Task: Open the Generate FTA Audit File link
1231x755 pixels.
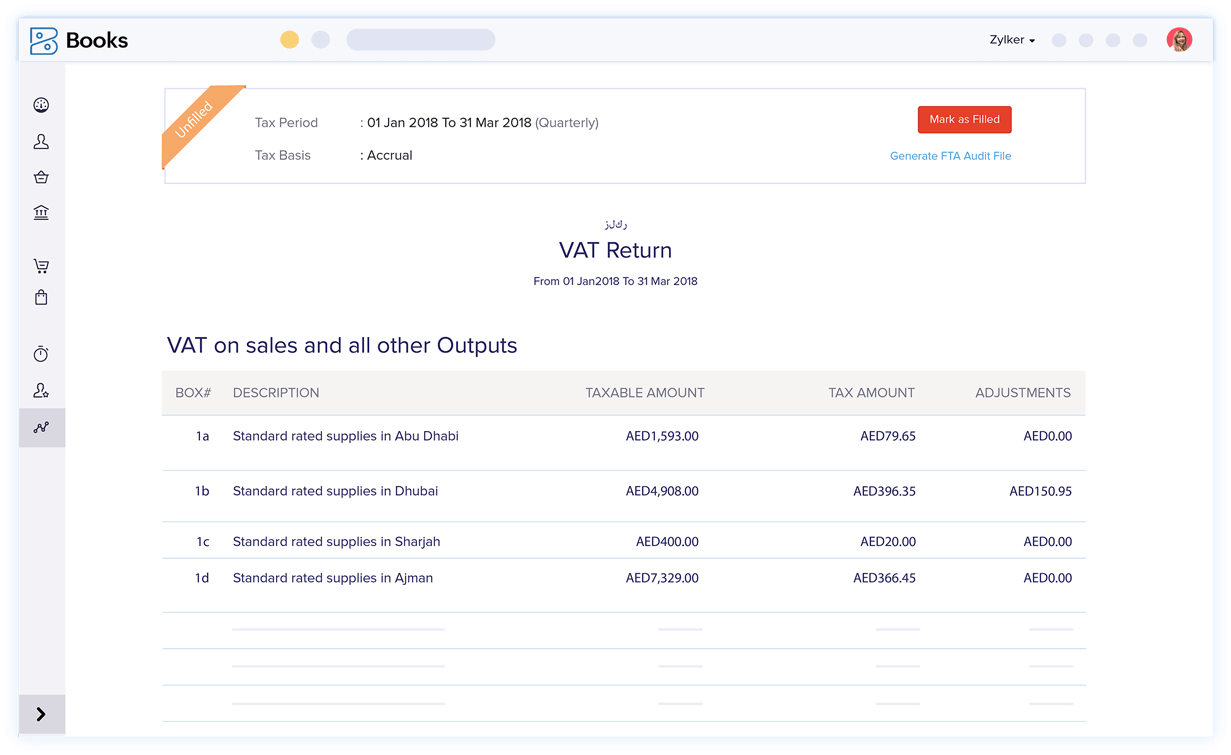Action: pyautogui.click(x=950, y=156)
